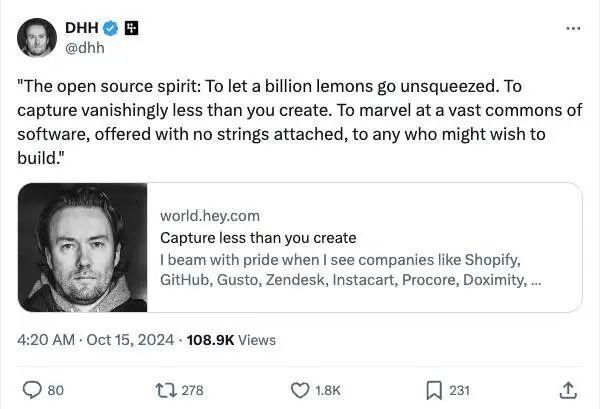Open the @dhh handle link
This screenshot has width=600, height=409.
coord(85,46)
